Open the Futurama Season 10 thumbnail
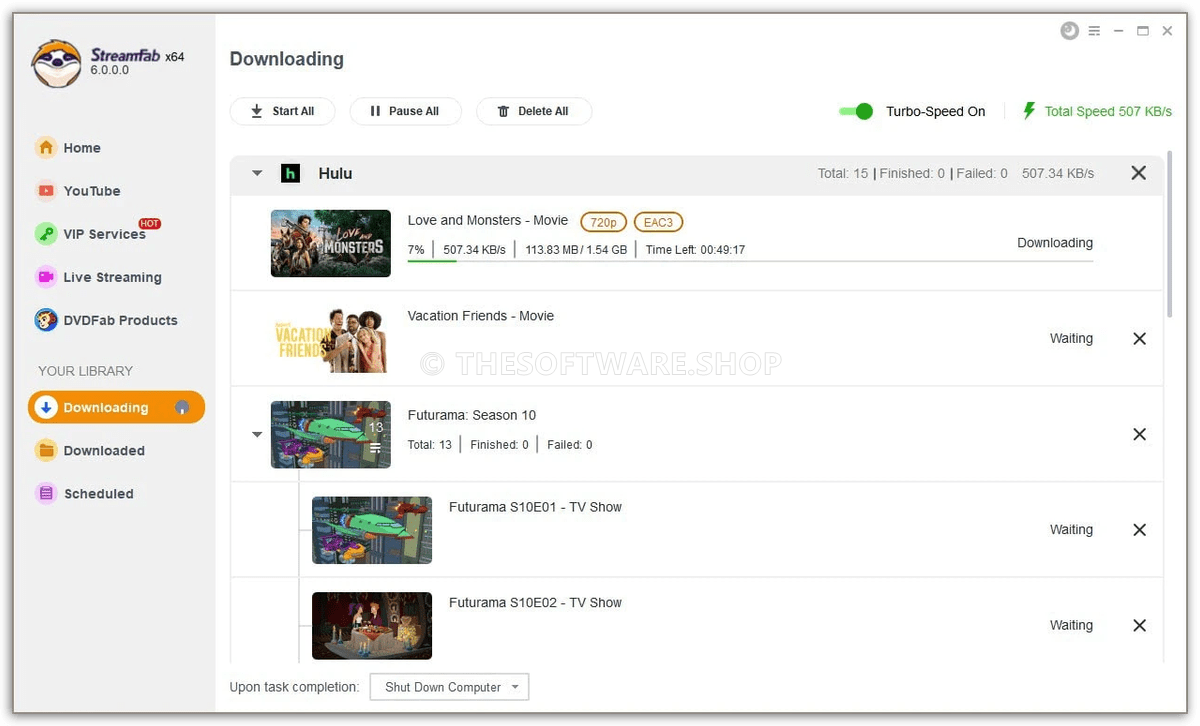The image size is (1200, 726). [x=331, y=435]
